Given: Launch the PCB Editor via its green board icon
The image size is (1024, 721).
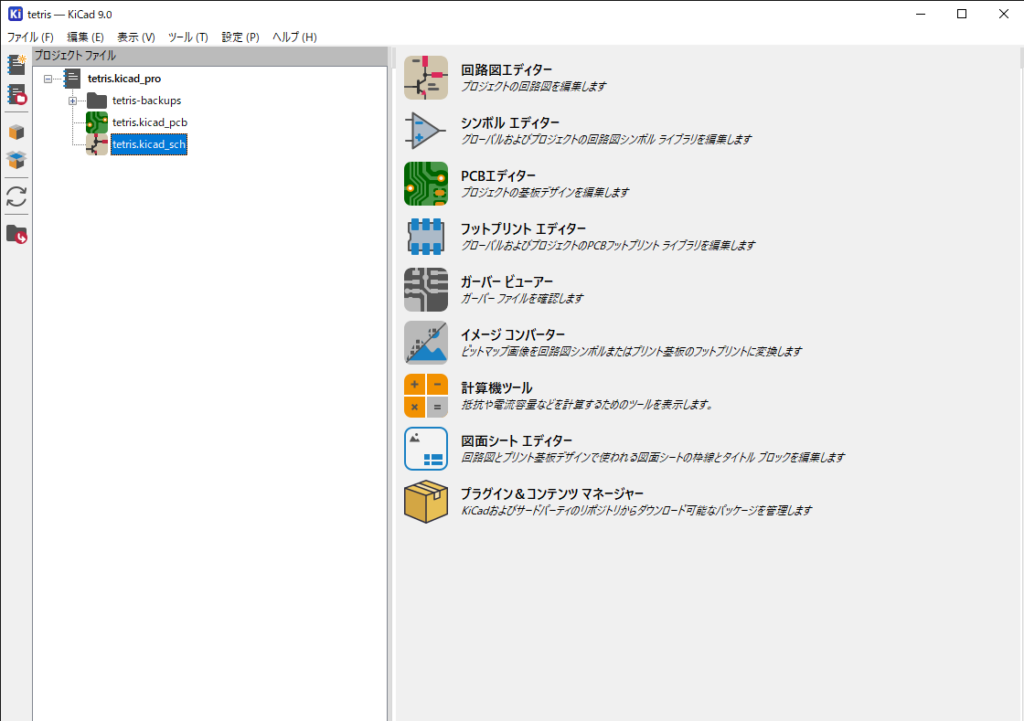Looking at the screenshot, I should pos(426,184).
